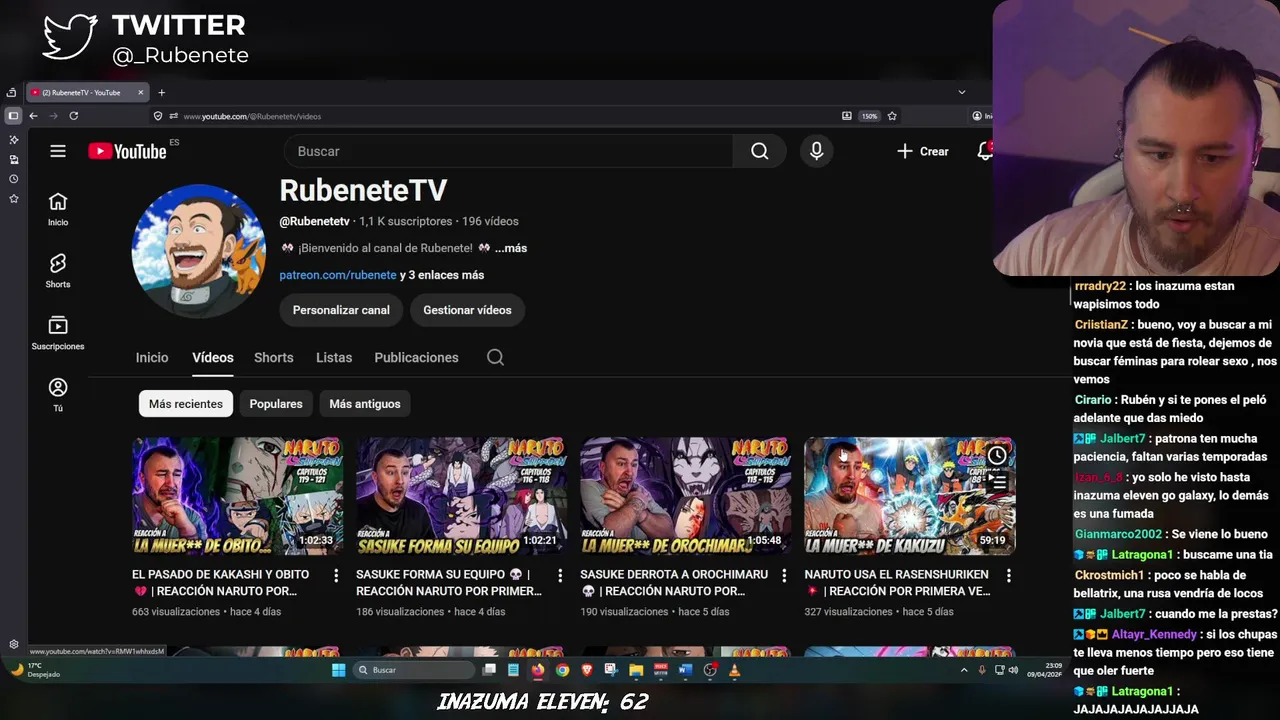Click the Windows taskbar Buscar box

(x=414, y=670)
